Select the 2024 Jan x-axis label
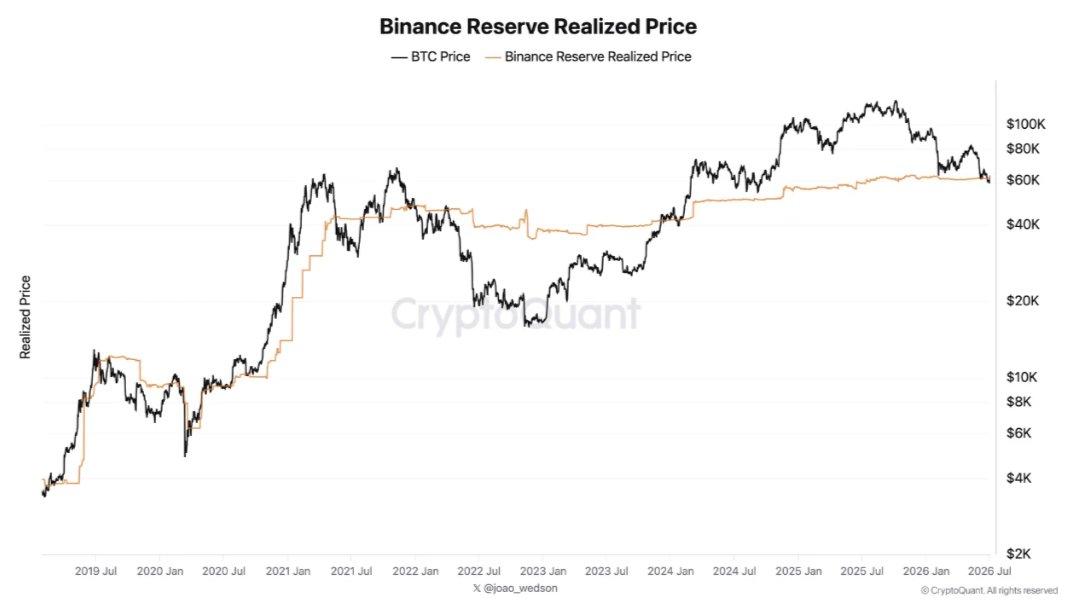The width and height of the screenshot is (1082, 604). pos(671,571)
